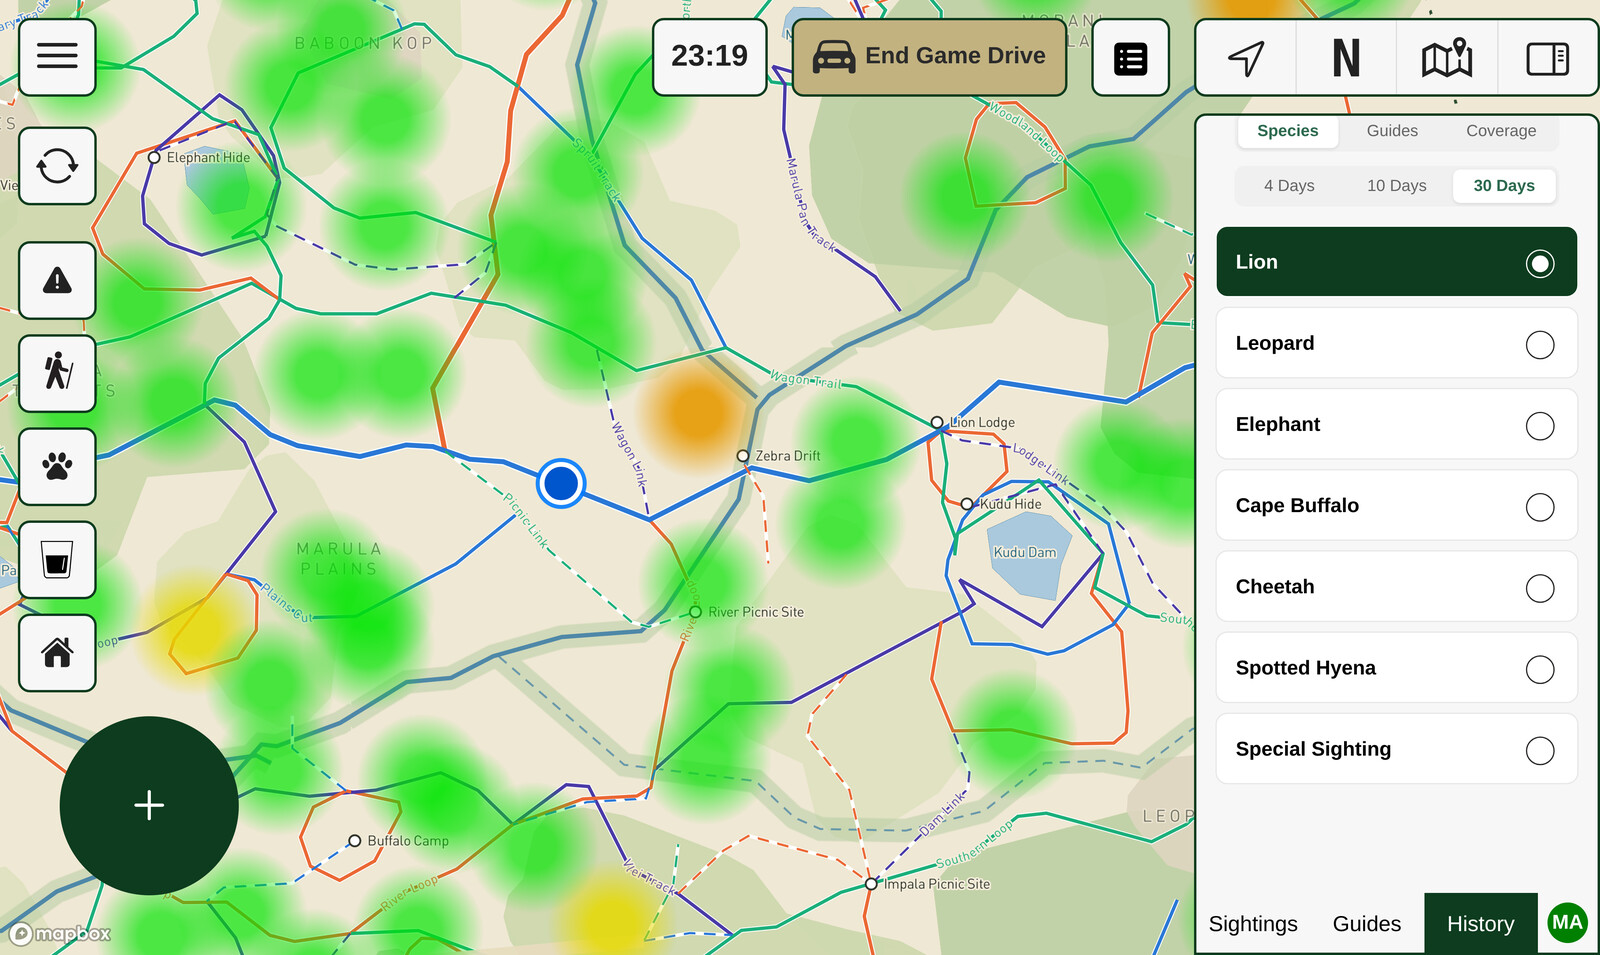
Task: Tap the Wagon Trail label
Action: [806, 380]
